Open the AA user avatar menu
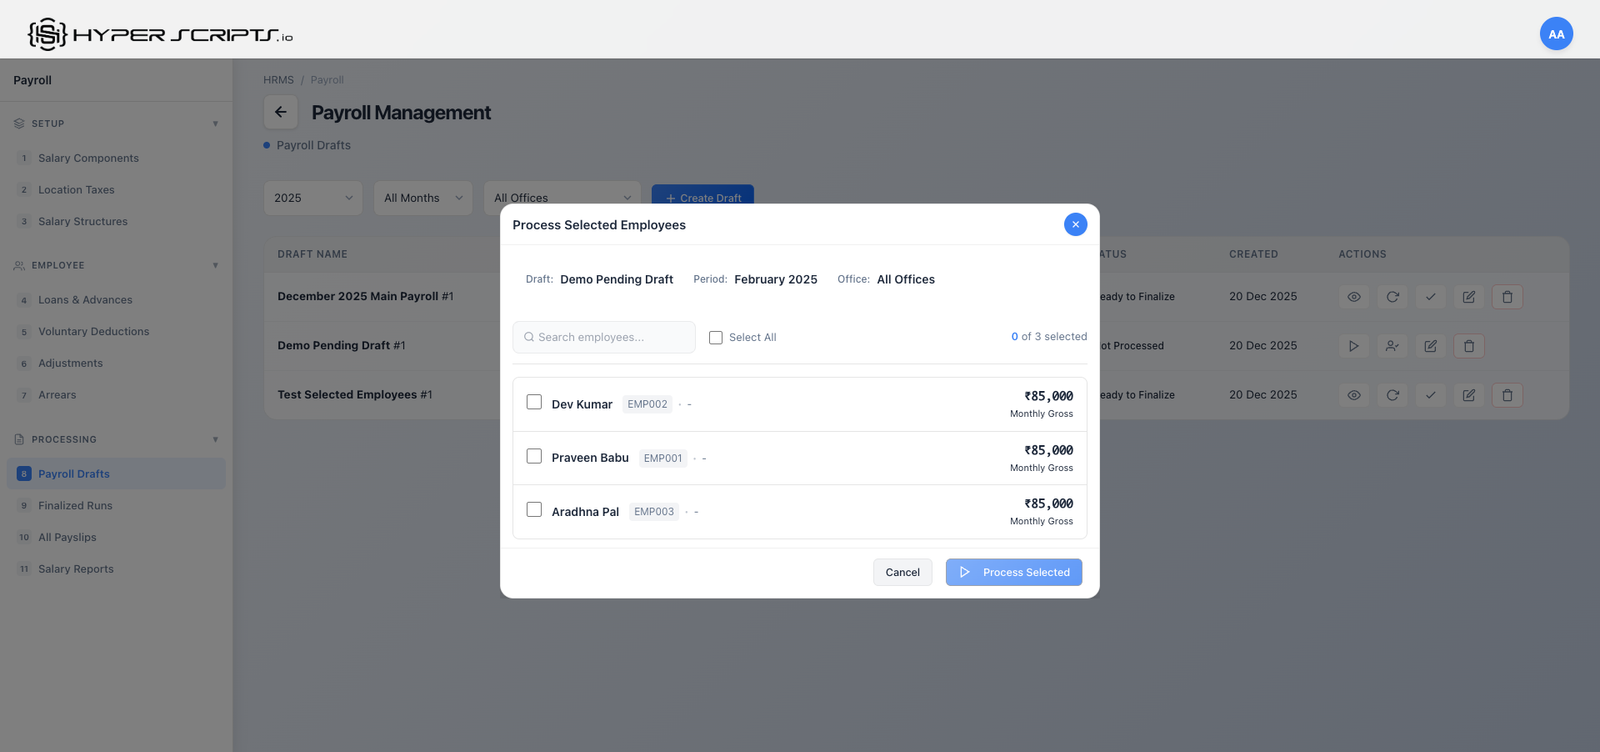 (1556, 34)
